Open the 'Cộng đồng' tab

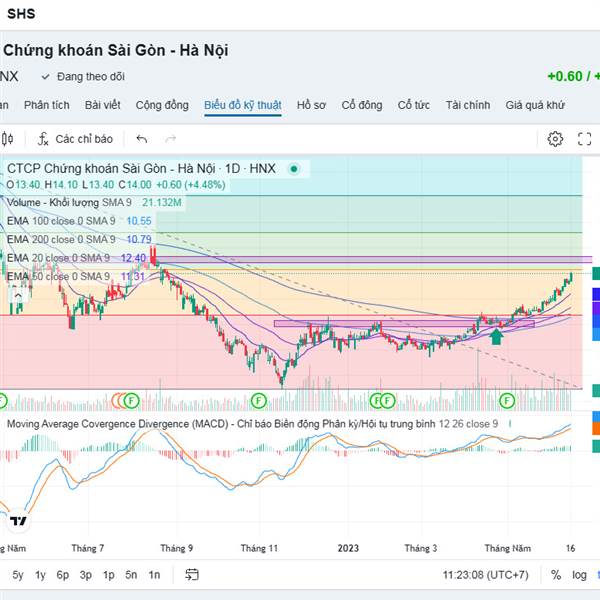pyautogui.click(x=162, y=105)
